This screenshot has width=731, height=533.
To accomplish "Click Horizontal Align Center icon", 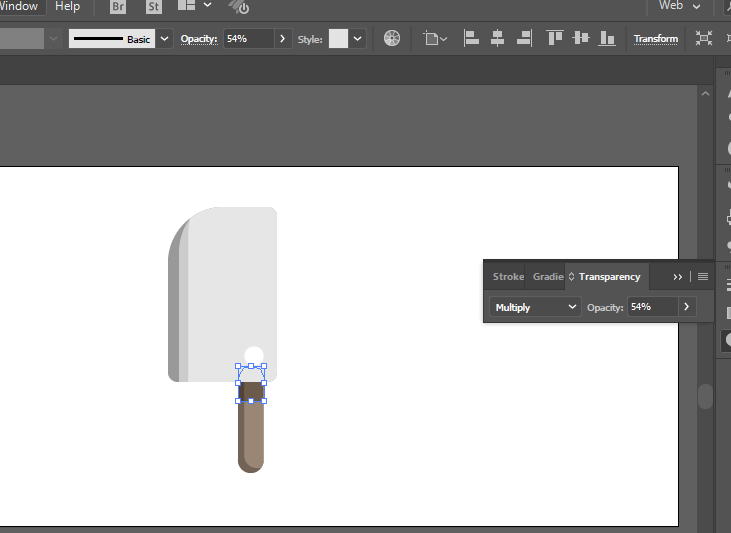I will tap(497, 39).
